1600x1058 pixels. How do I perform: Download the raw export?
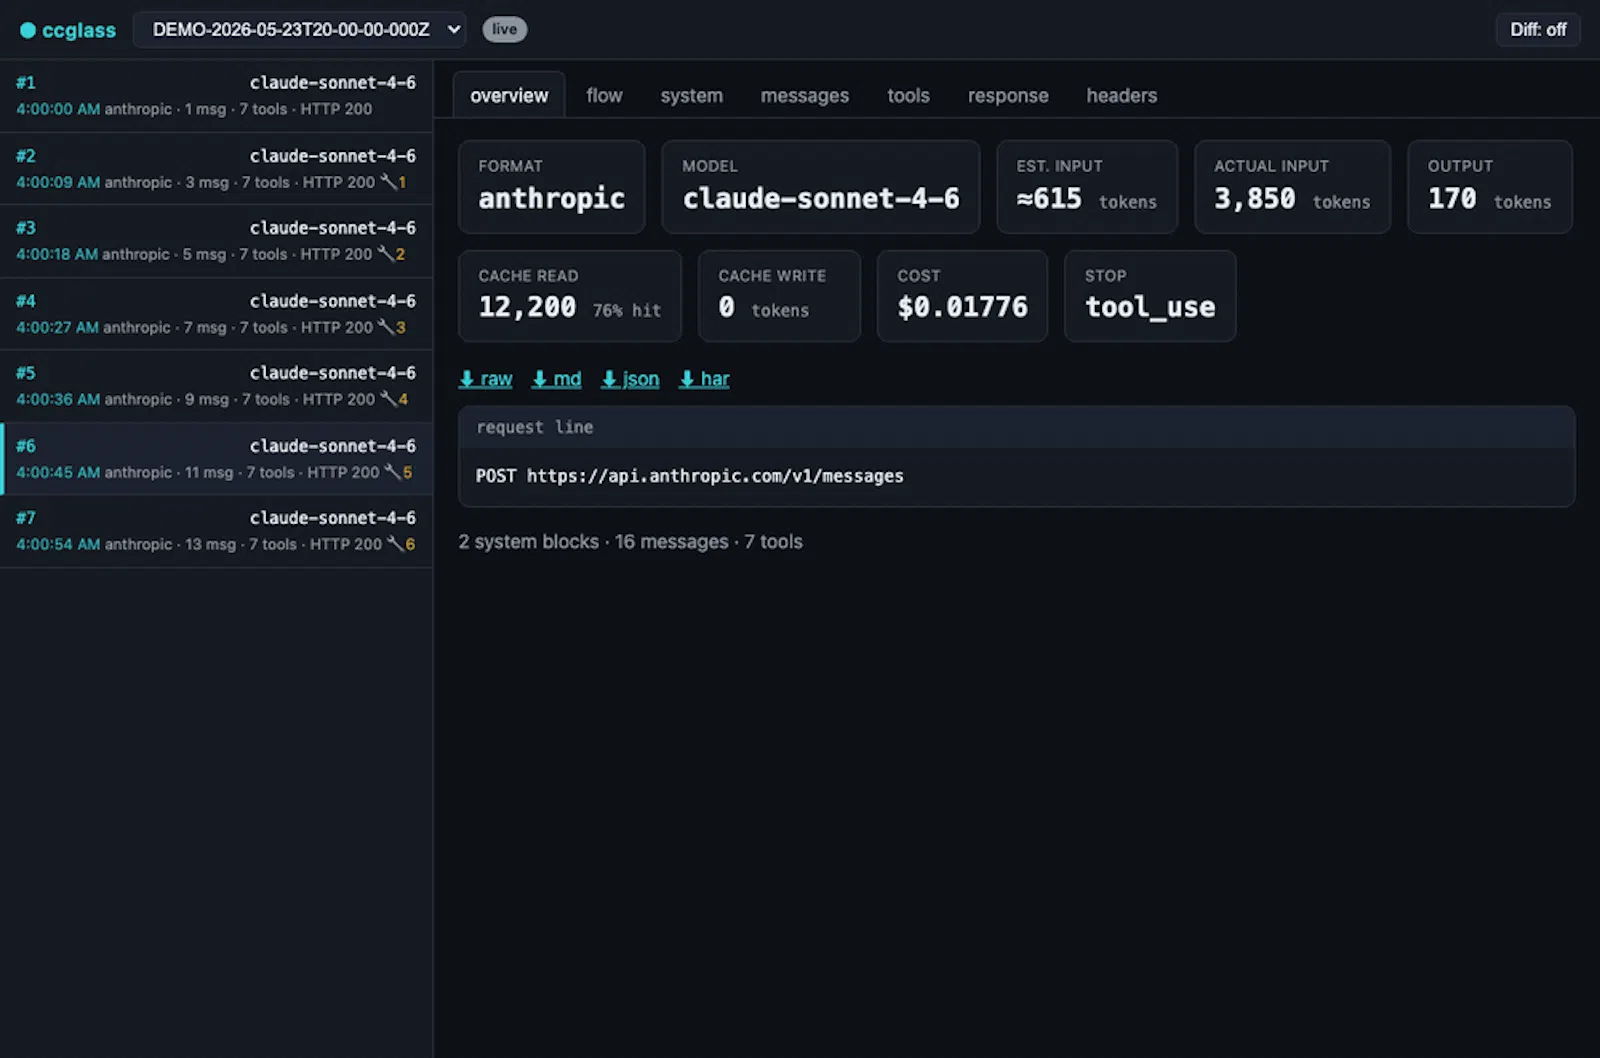pyautogui.click(x=486, y=379)
